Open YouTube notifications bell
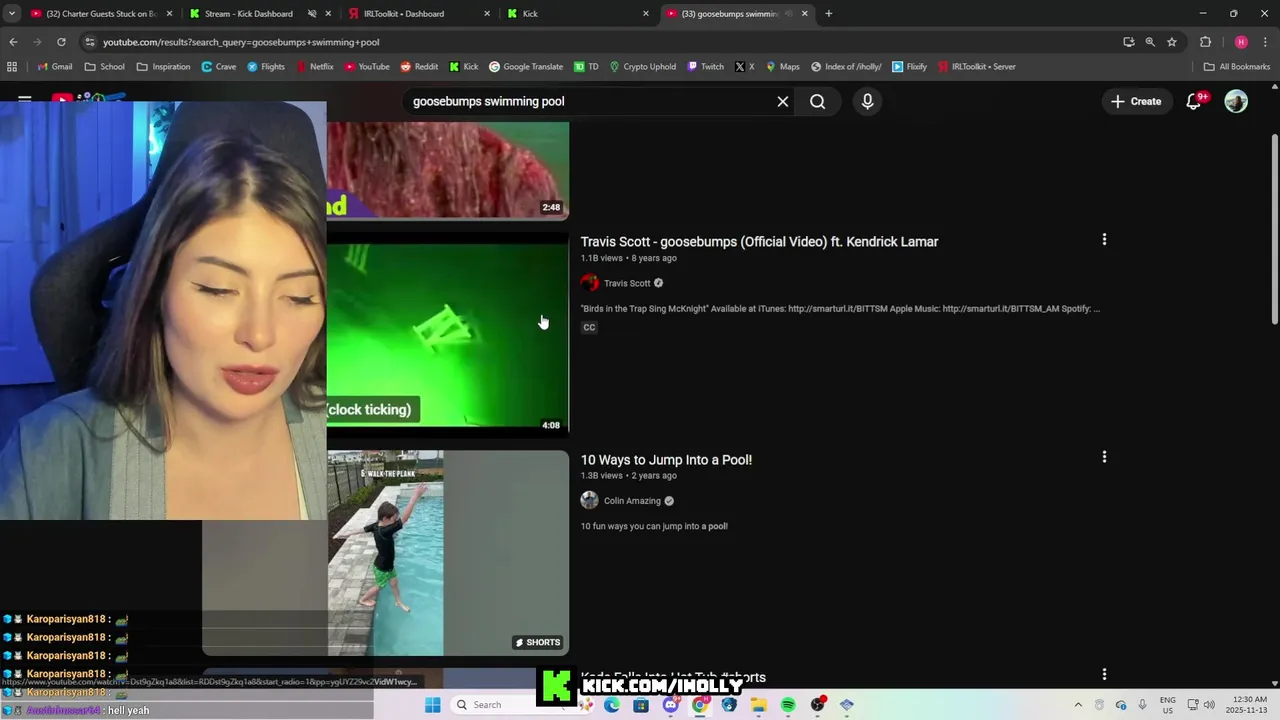1280x720 pixels. click(1194, 101)
